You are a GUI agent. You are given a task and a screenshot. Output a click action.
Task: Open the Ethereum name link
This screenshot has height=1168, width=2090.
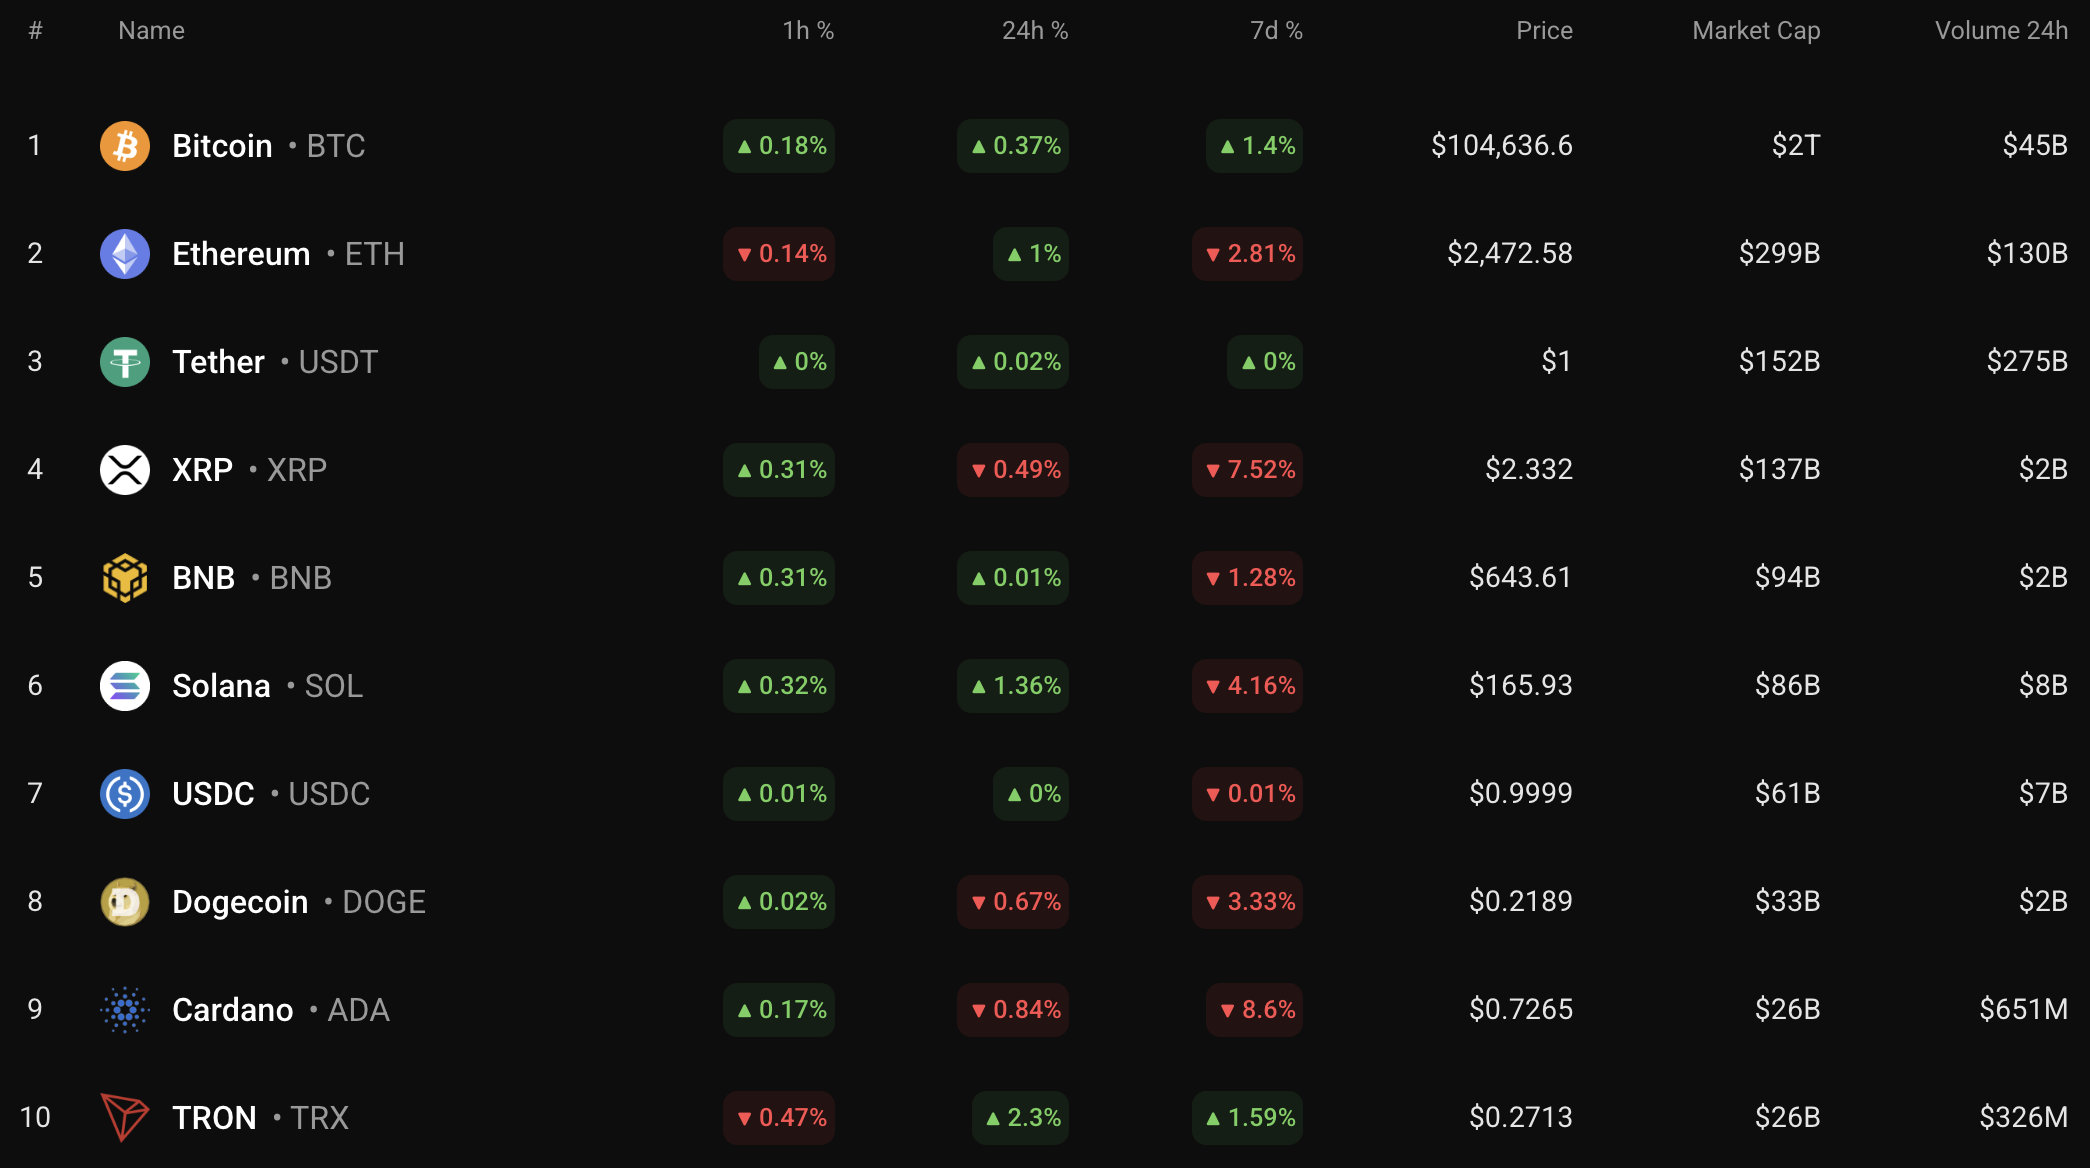(241, 254)
